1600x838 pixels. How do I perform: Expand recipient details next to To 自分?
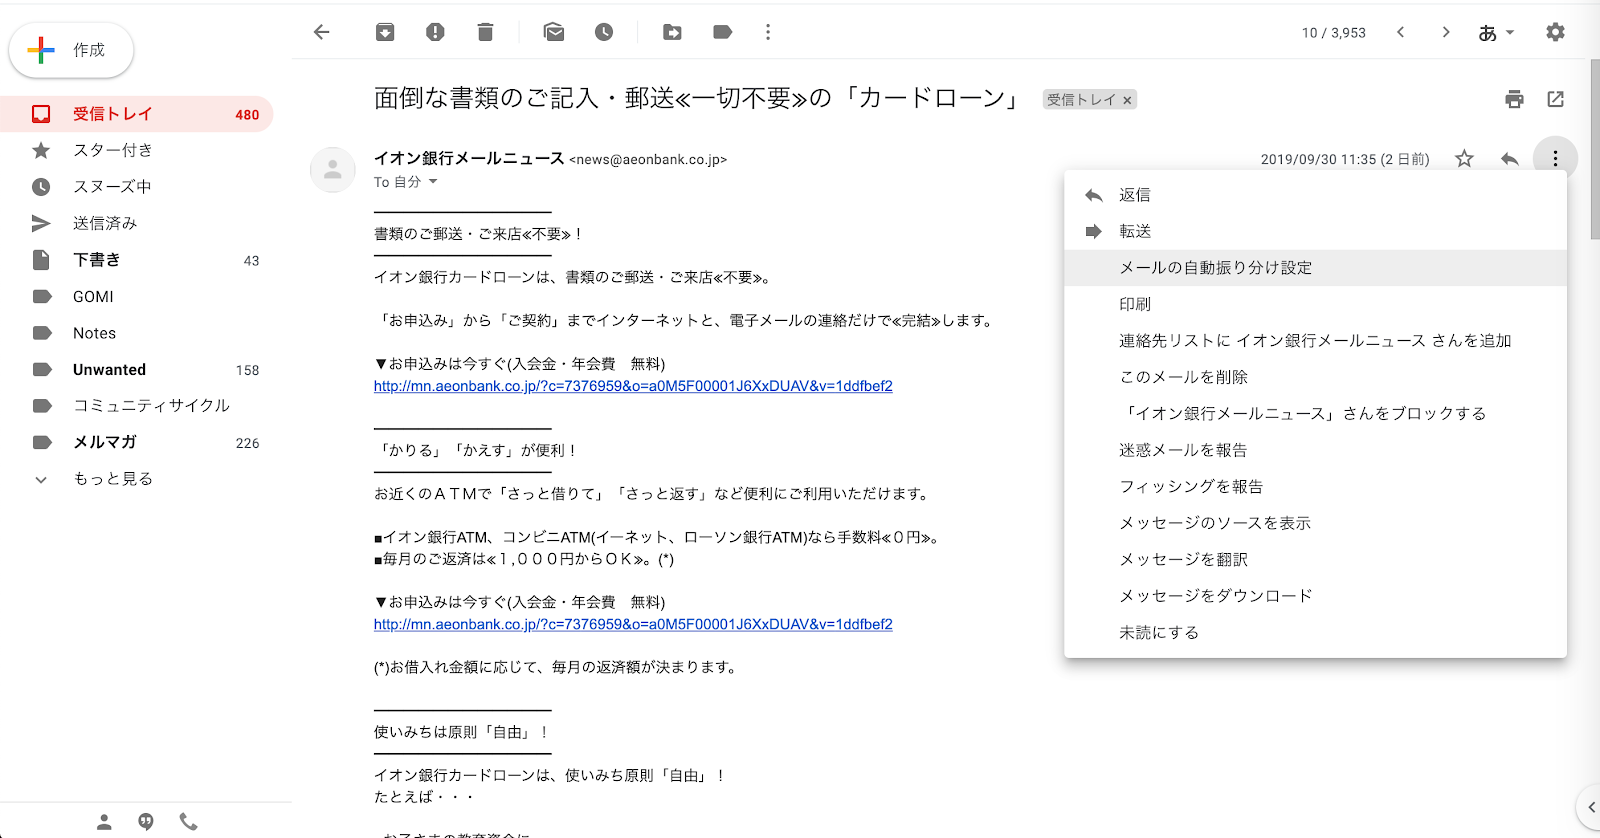(433, 182)
